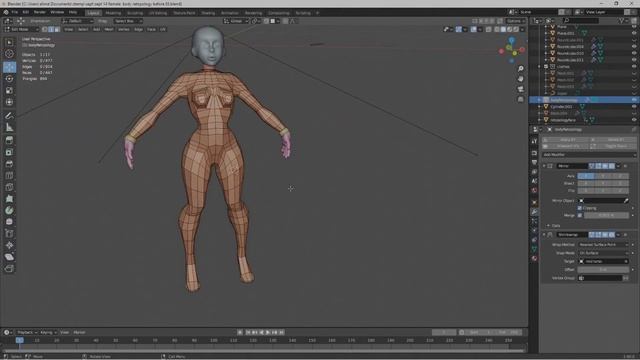Toggle Mirror modifier Y axis
Screen dimensions: 640x360
pyautogui.click(x=603, y=176)
